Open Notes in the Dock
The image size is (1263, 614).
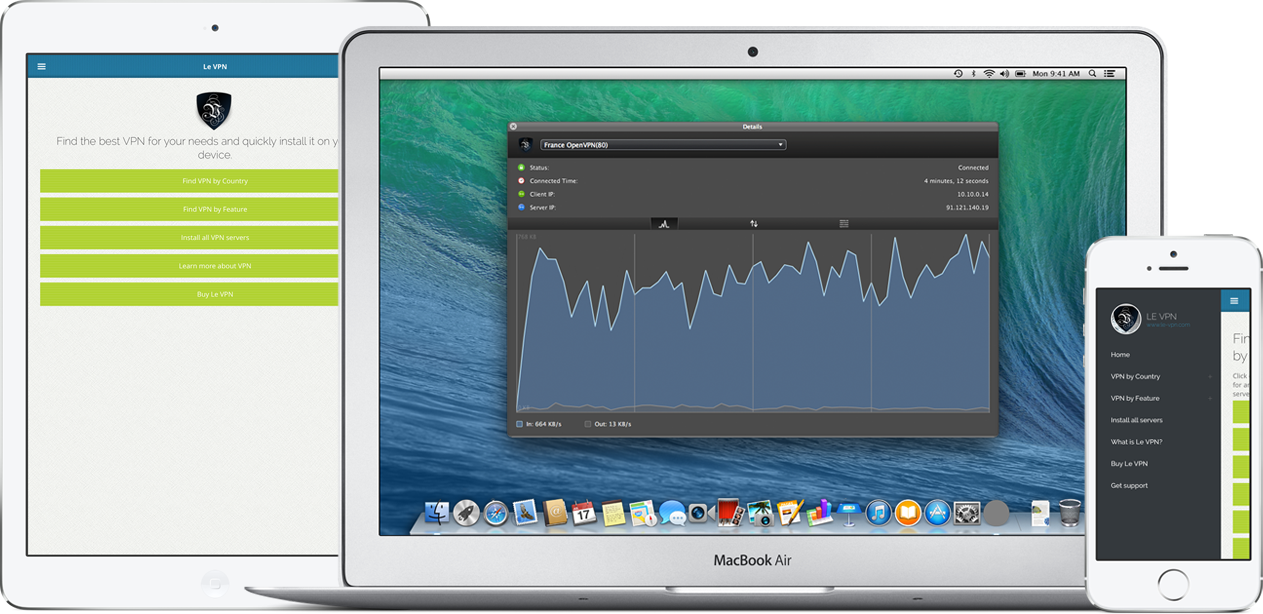click(613, 513)
